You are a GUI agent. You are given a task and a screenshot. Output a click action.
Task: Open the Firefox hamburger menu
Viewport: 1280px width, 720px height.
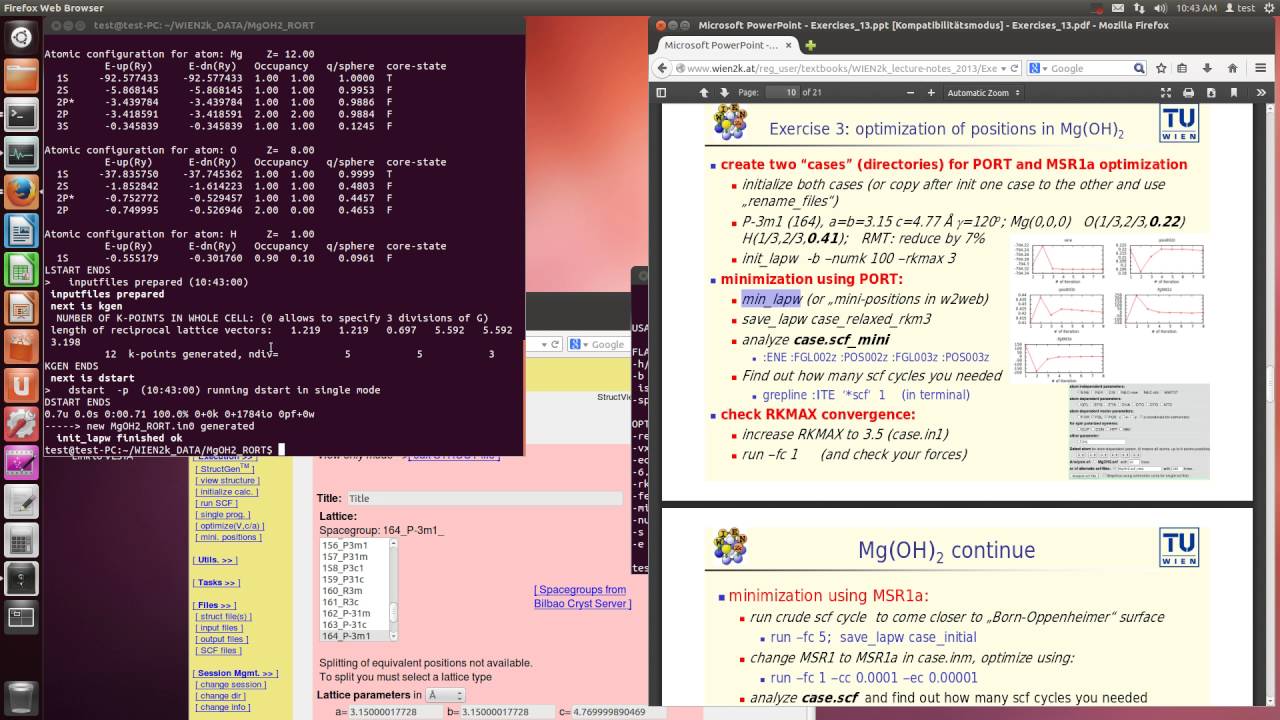pos(1259,68)
